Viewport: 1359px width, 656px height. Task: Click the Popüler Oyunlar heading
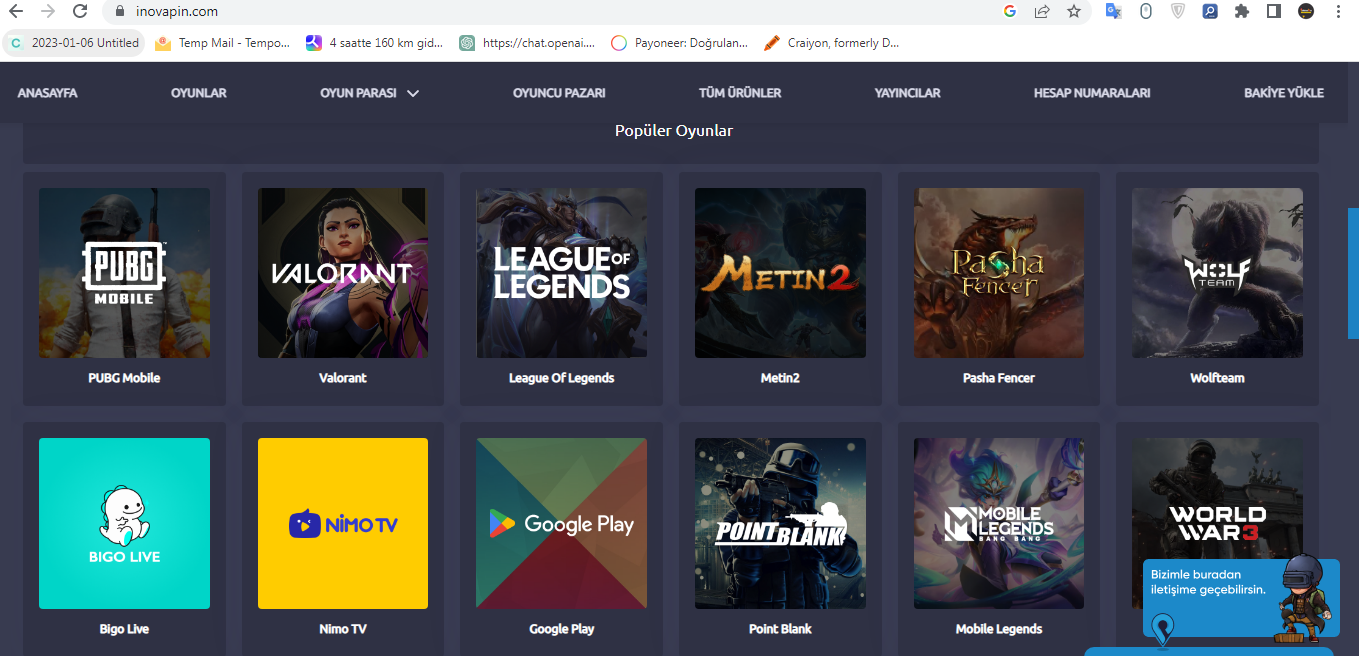[674, 131]
